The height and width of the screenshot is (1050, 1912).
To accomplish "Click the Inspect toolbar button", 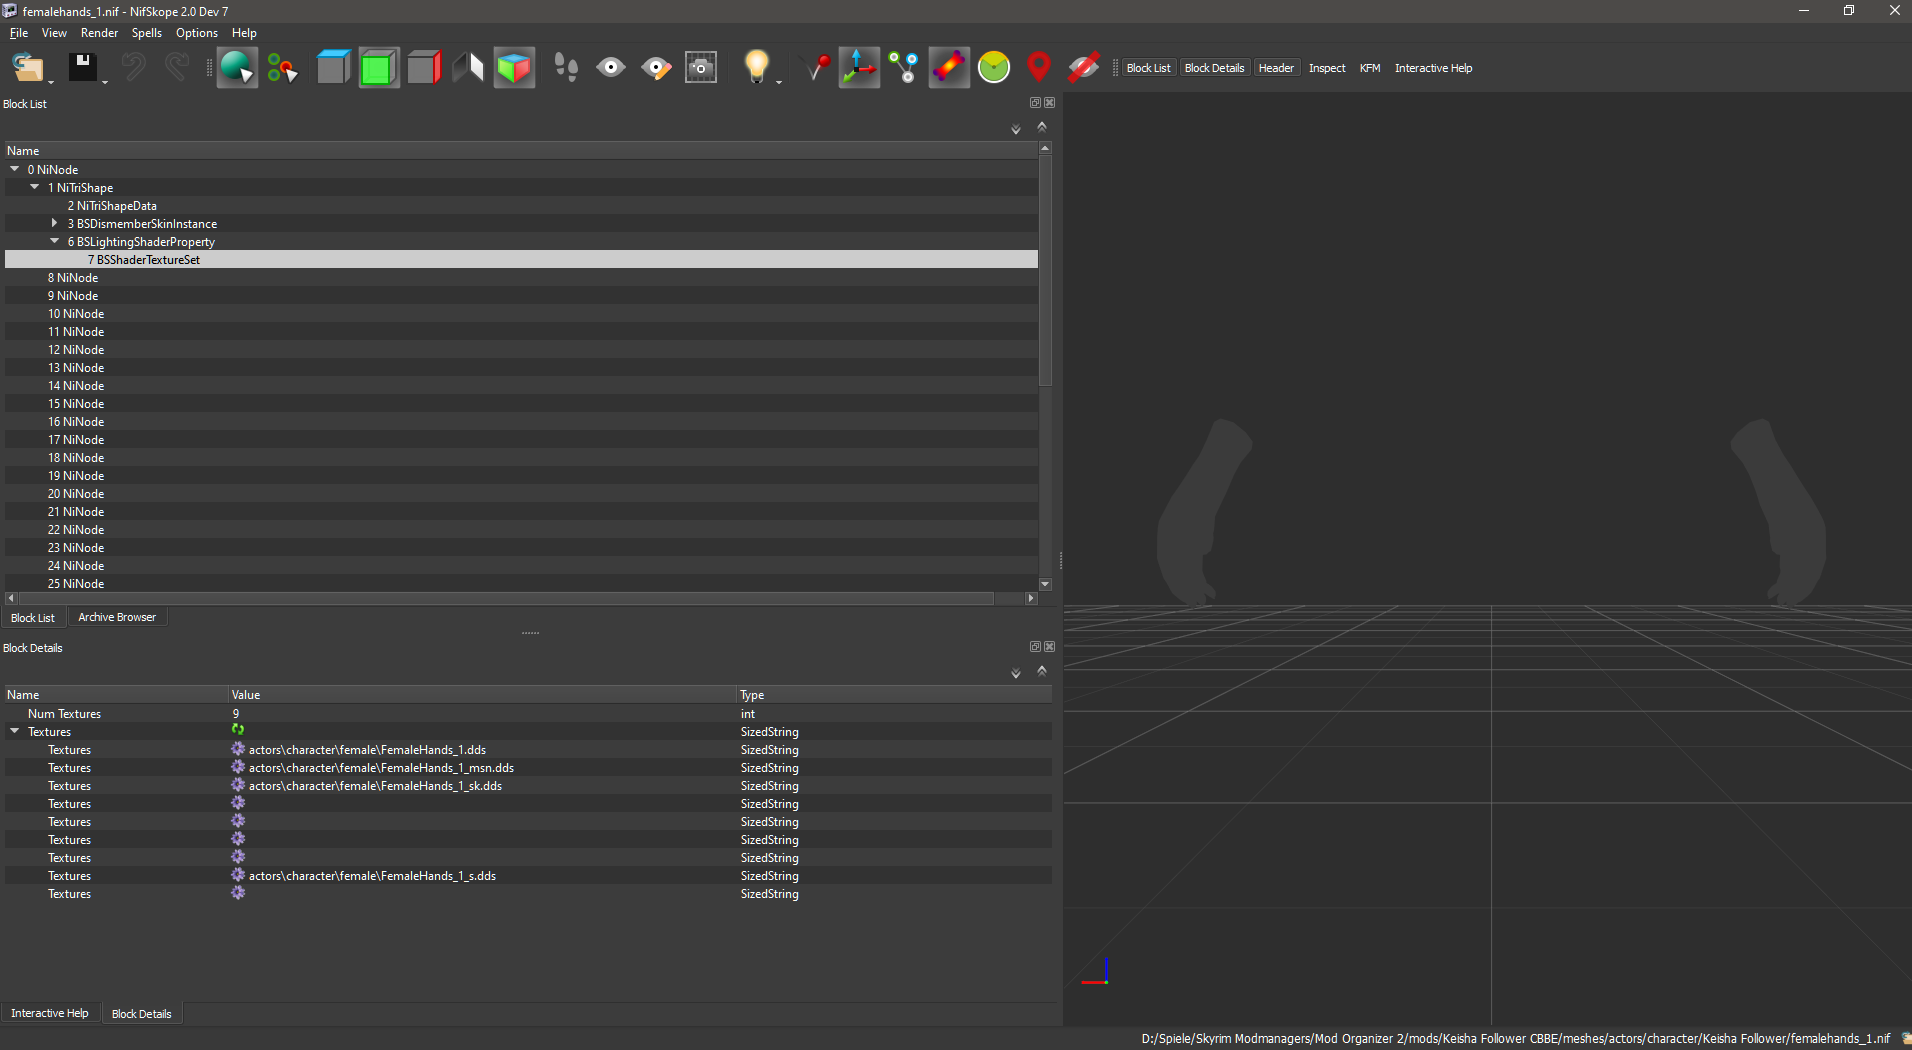I will [1327, 68].
